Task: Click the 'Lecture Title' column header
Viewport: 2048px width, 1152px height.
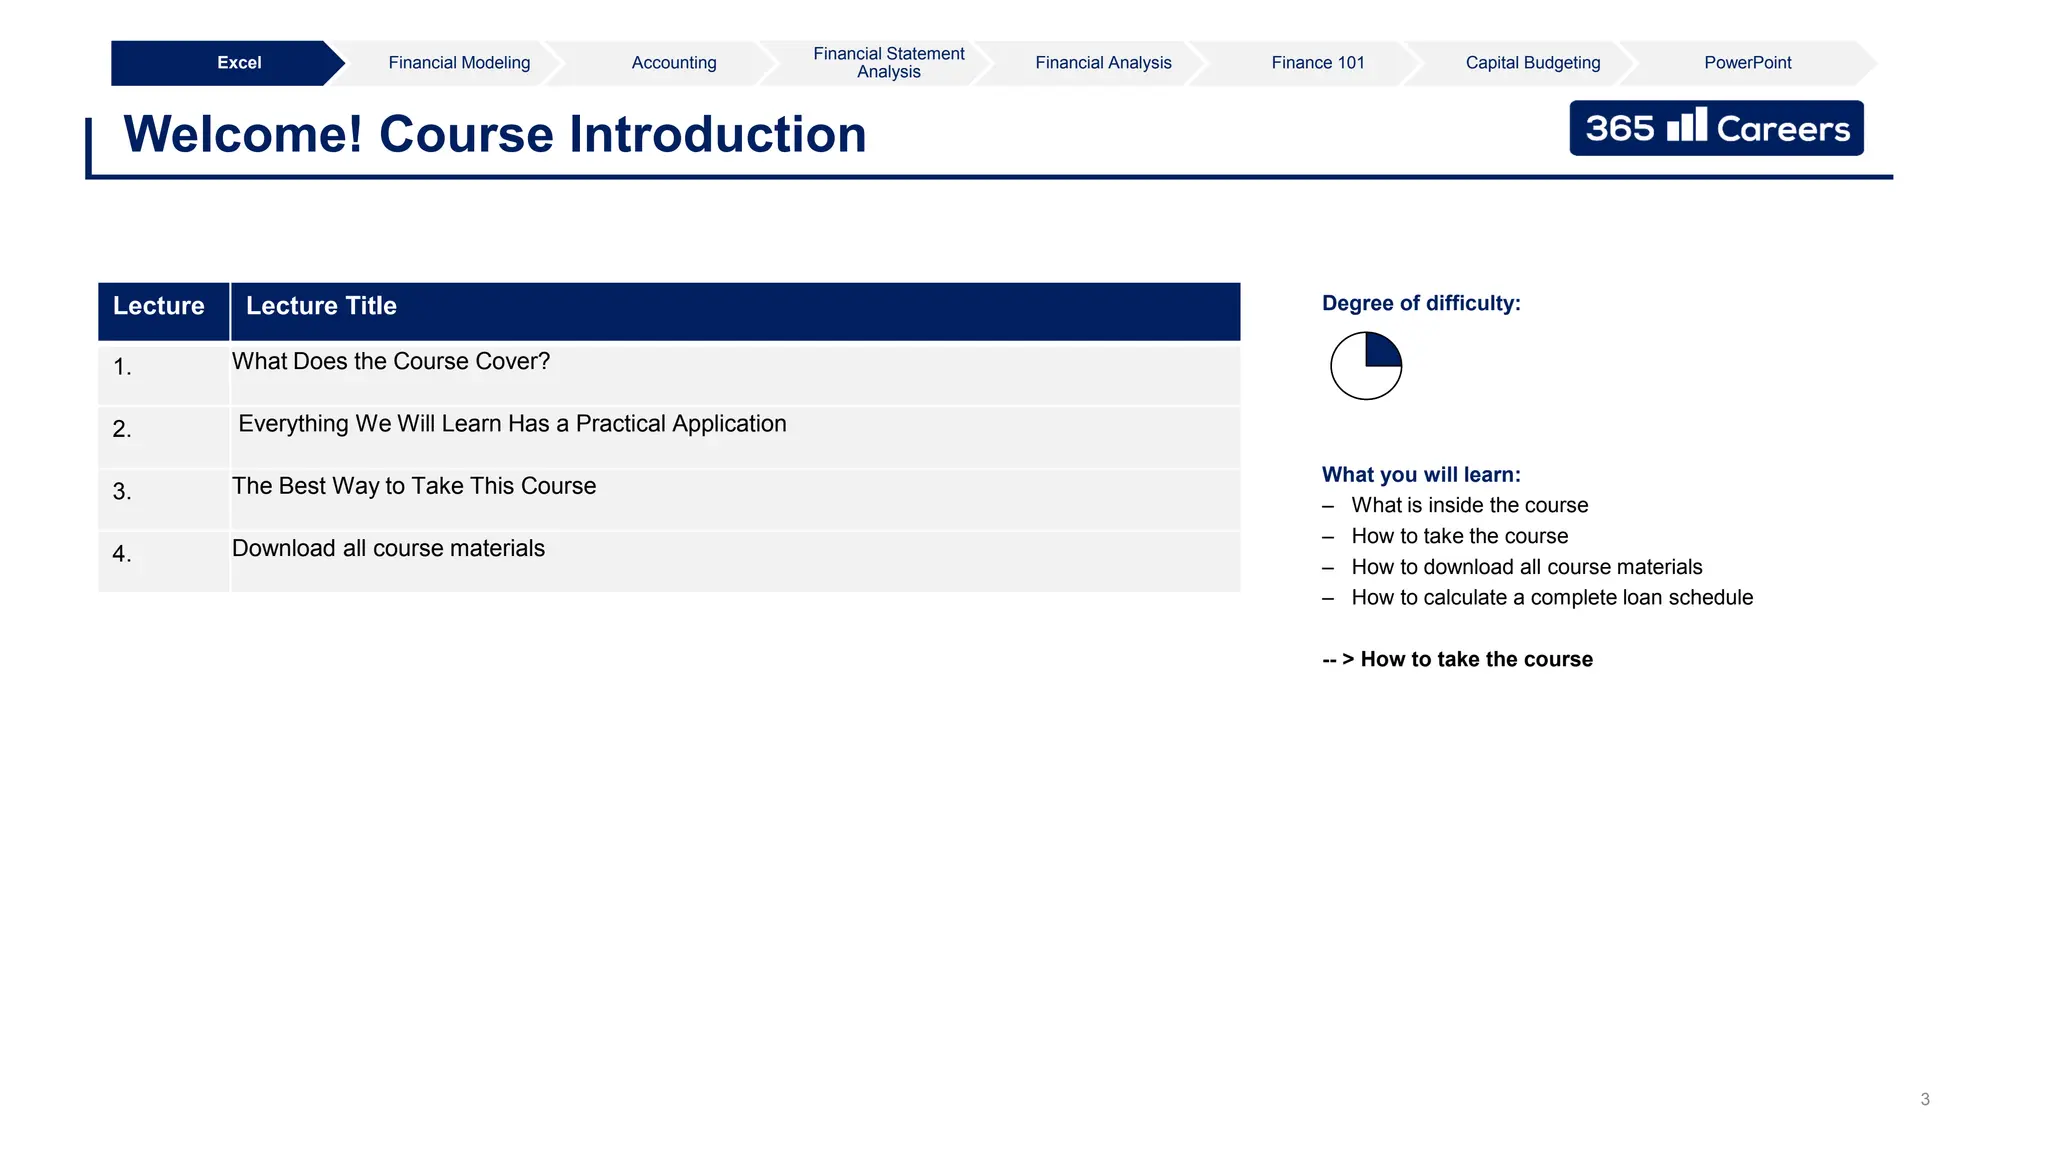Action: tap(736, 311)
